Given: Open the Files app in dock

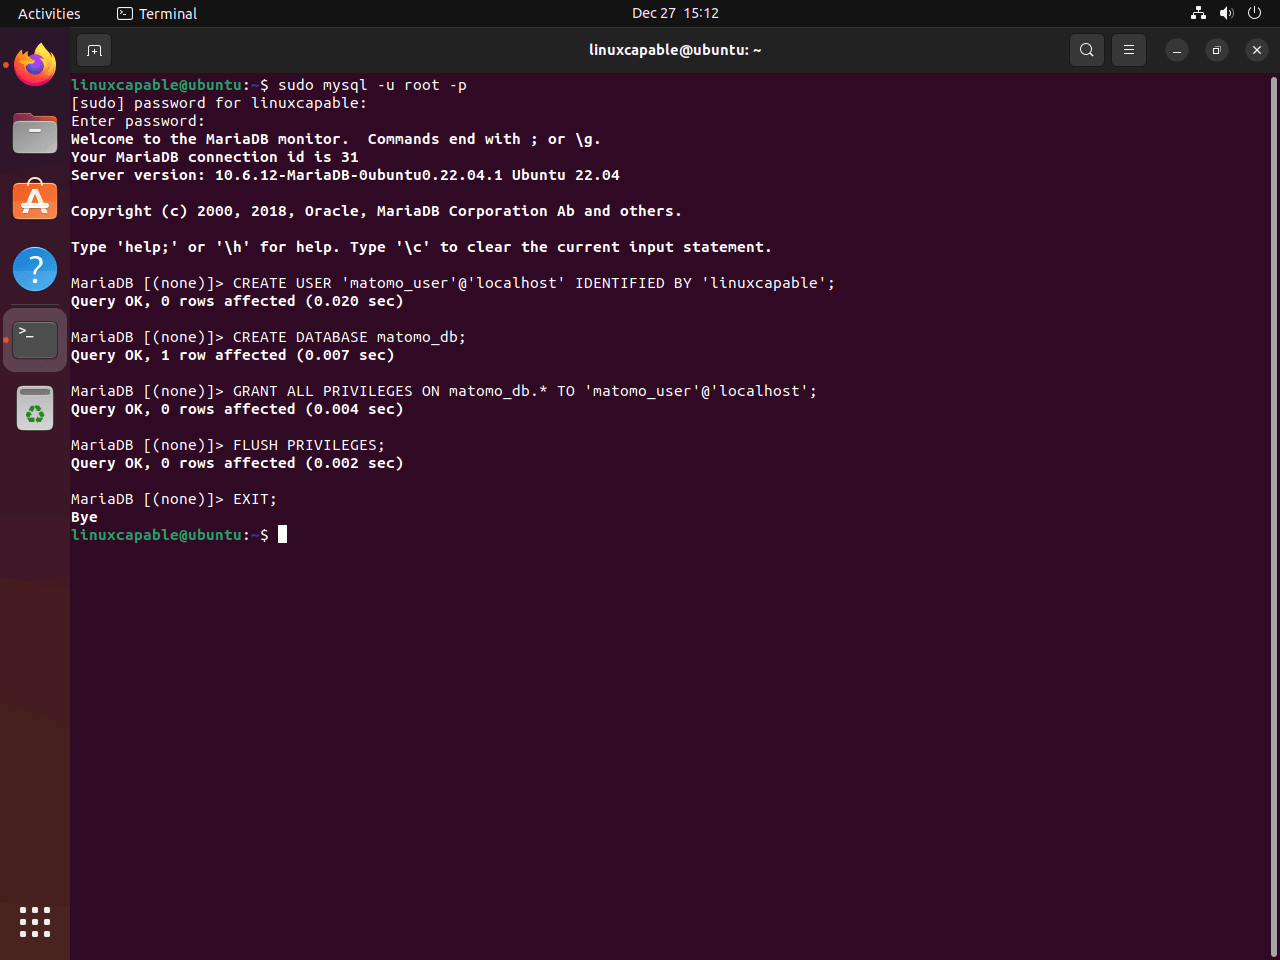Looking at the screenshot, I should [x=35, y=133].
